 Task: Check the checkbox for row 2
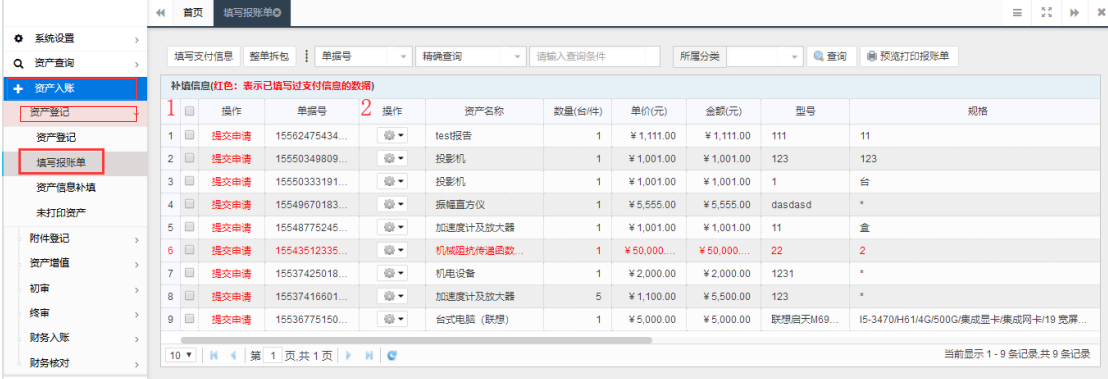click(x=189, y=158)
